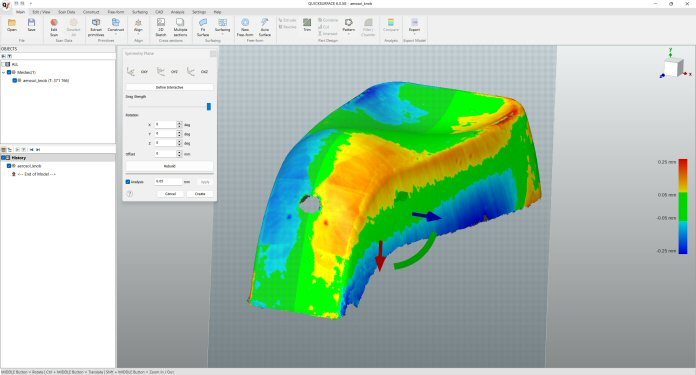Screen dimensions: 696x375
Task: Toggle the aerosol_knob mesh checkbox in Objects
Action: point(15,81)
